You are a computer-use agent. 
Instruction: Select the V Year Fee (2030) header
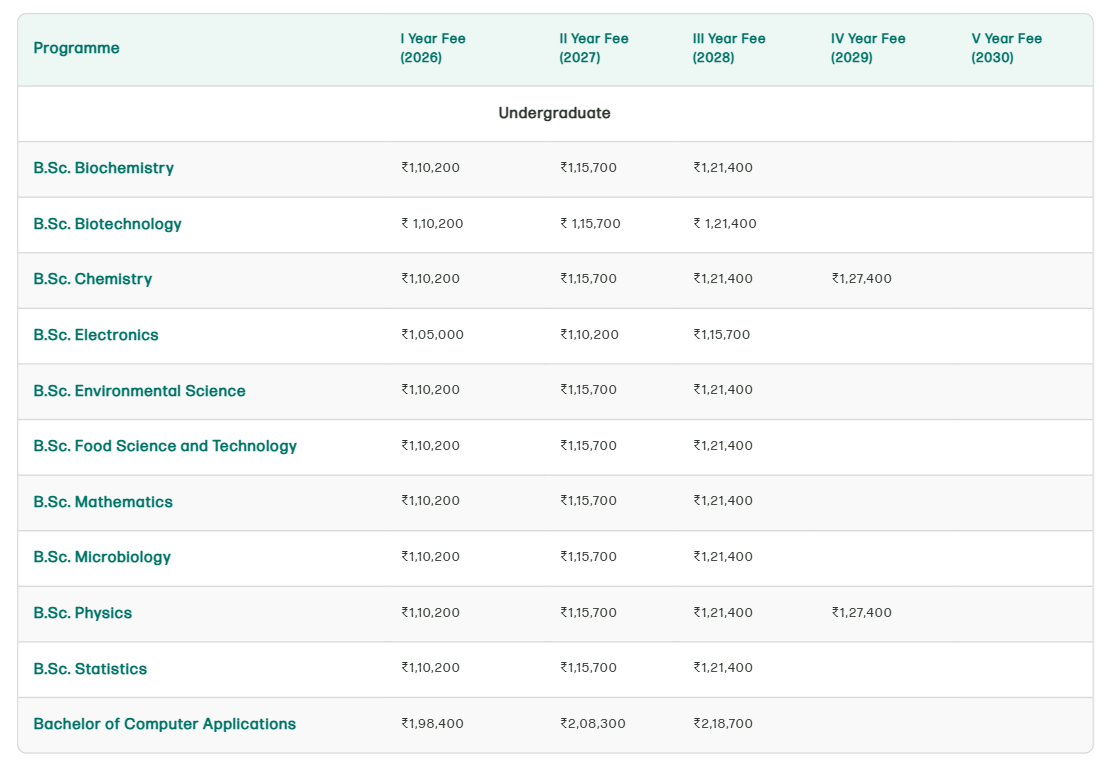coord(1005,47)
